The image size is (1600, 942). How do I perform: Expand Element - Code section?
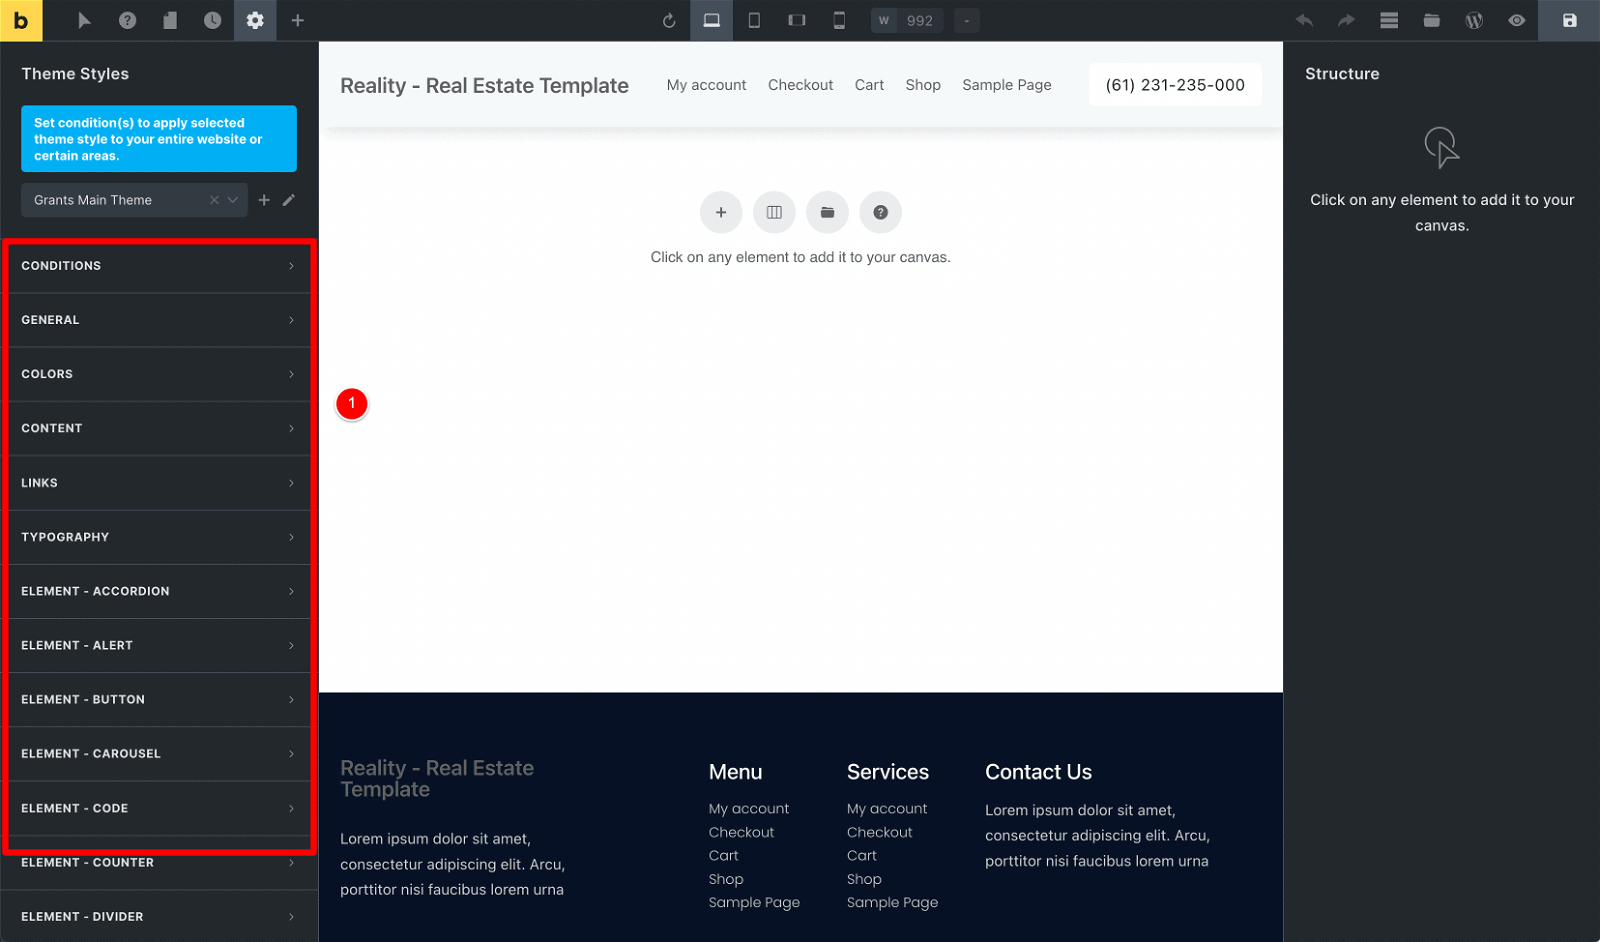click(x=159, y=808)
